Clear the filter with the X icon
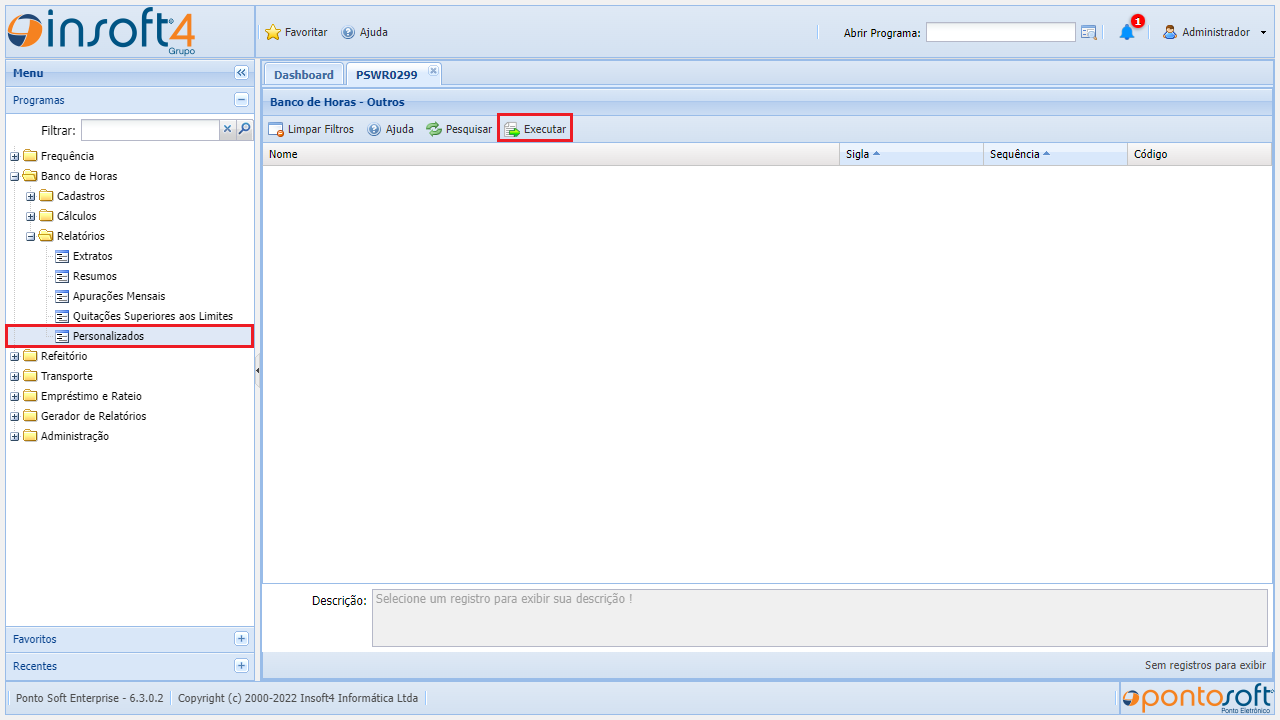The height and width of the screenshot is (720, 1280). (x=227, y=129)
